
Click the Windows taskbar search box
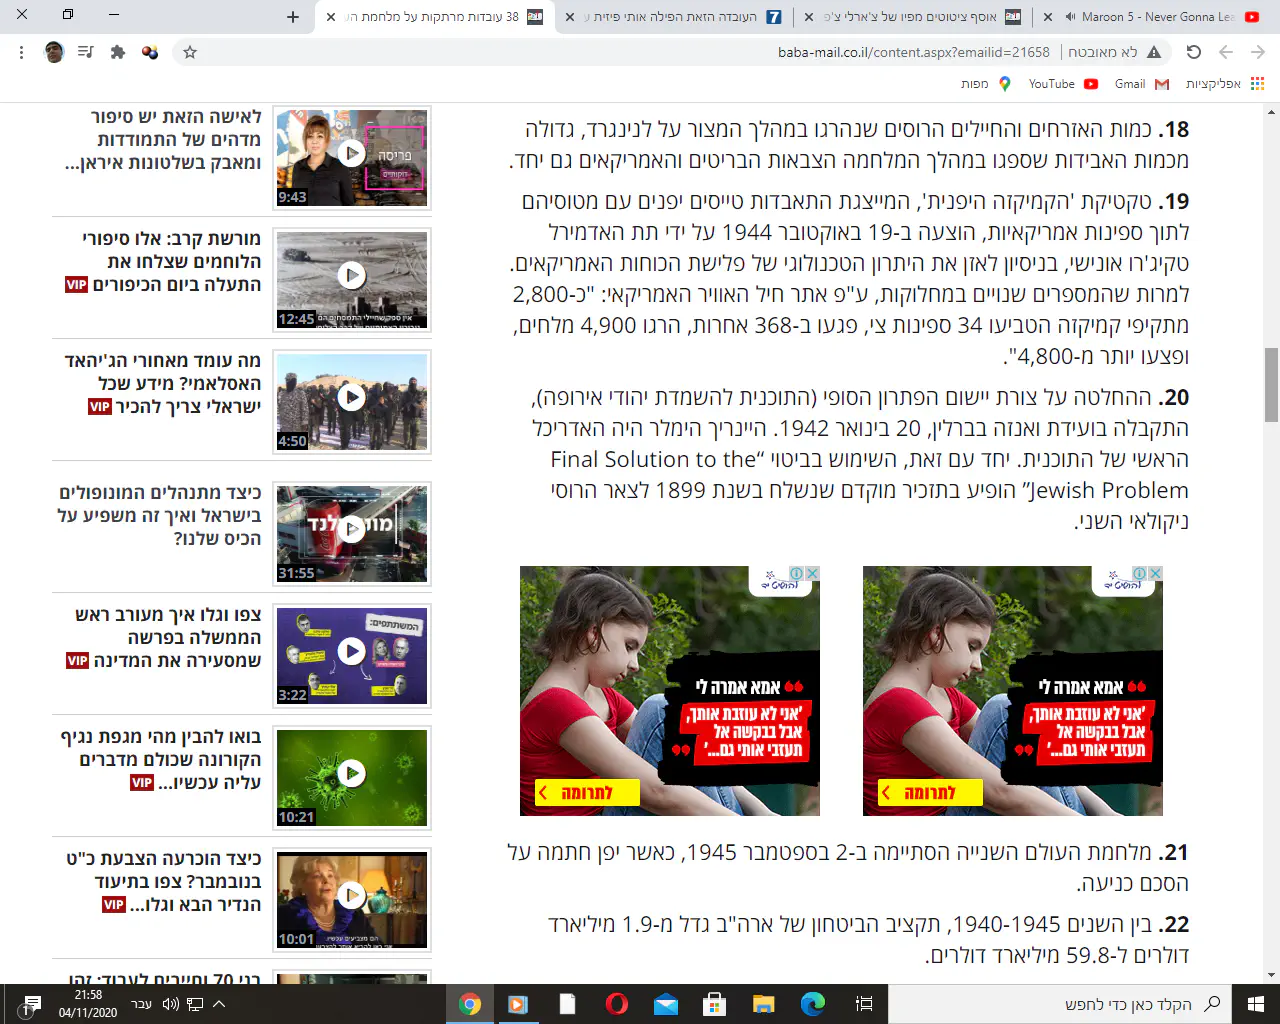tap(1060, 1004)
